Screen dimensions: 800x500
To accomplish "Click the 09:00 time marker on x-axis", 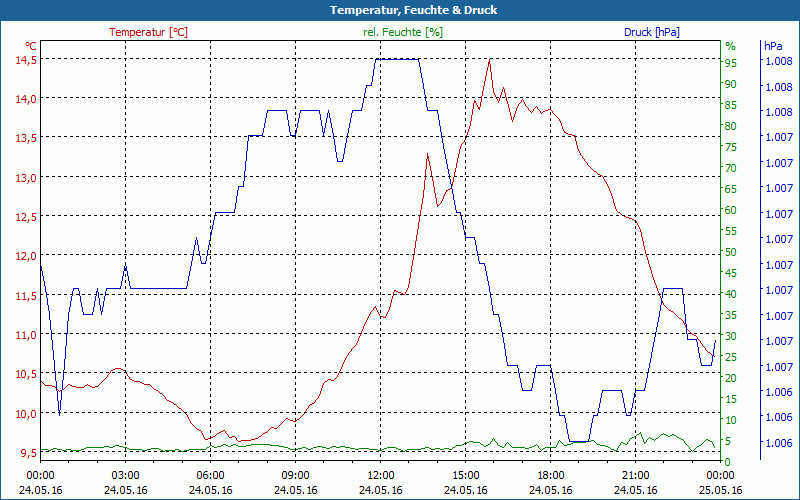I will click(295, 475).
